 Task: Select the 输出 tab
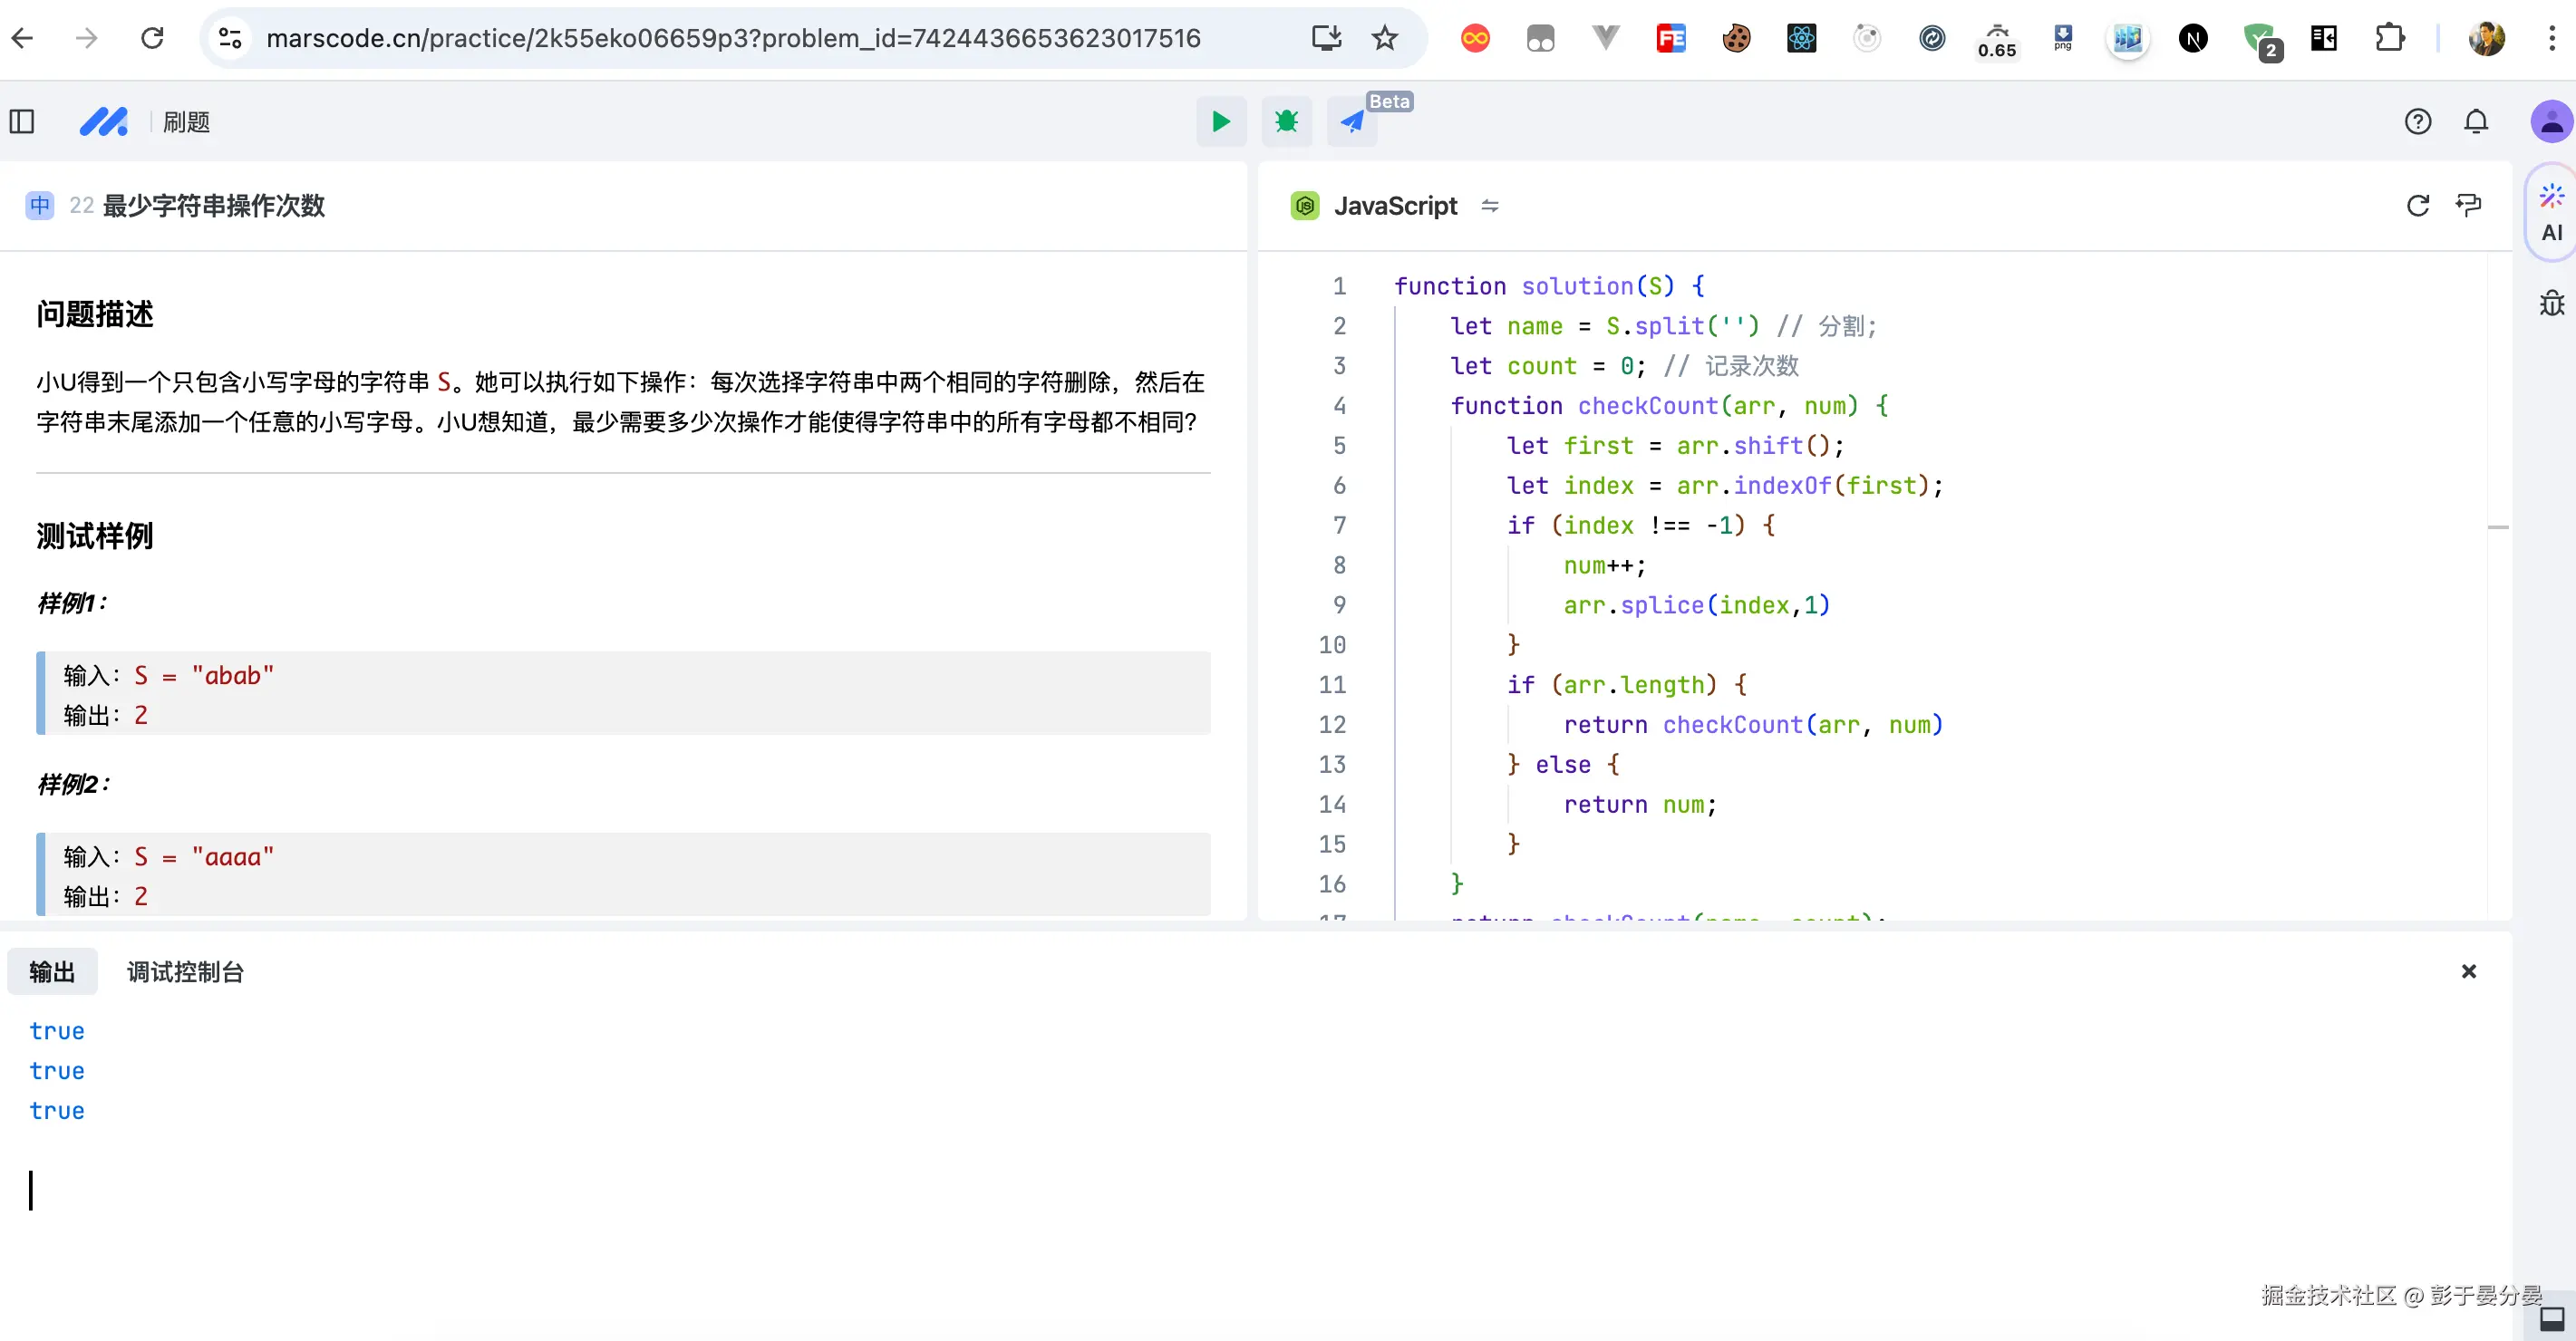click(x=52, y=972)
